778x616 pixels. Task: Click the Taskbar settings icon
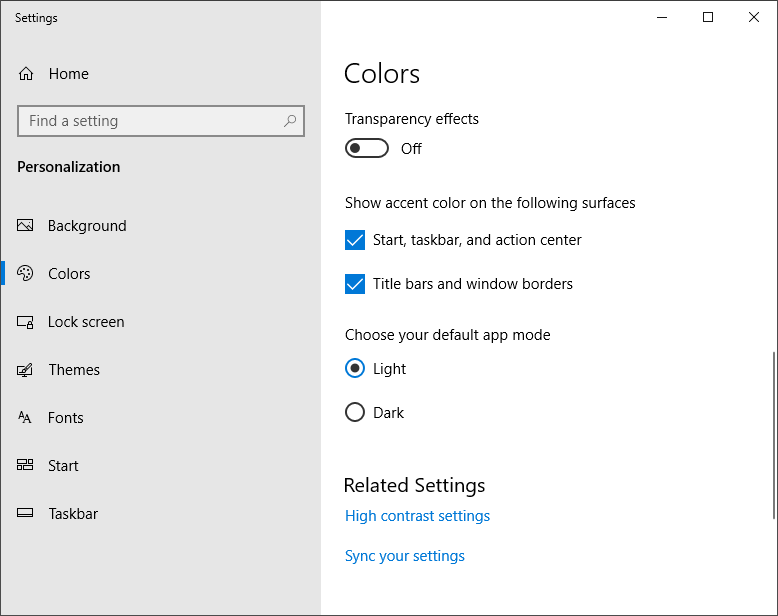click(26, 514)
